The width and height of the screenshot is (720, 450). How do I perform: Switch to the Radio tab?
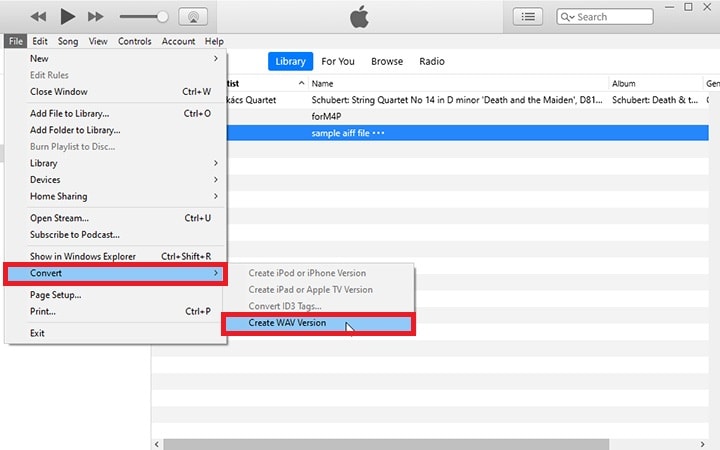tap(432, 61)
